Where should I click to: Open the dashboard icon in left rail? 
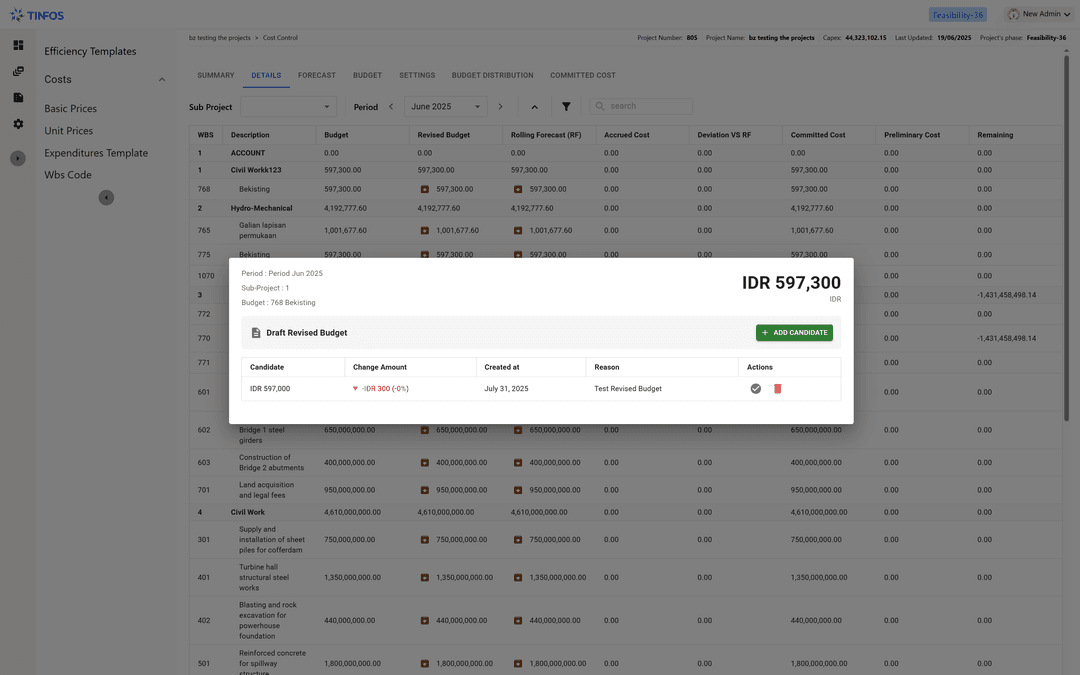18,45
